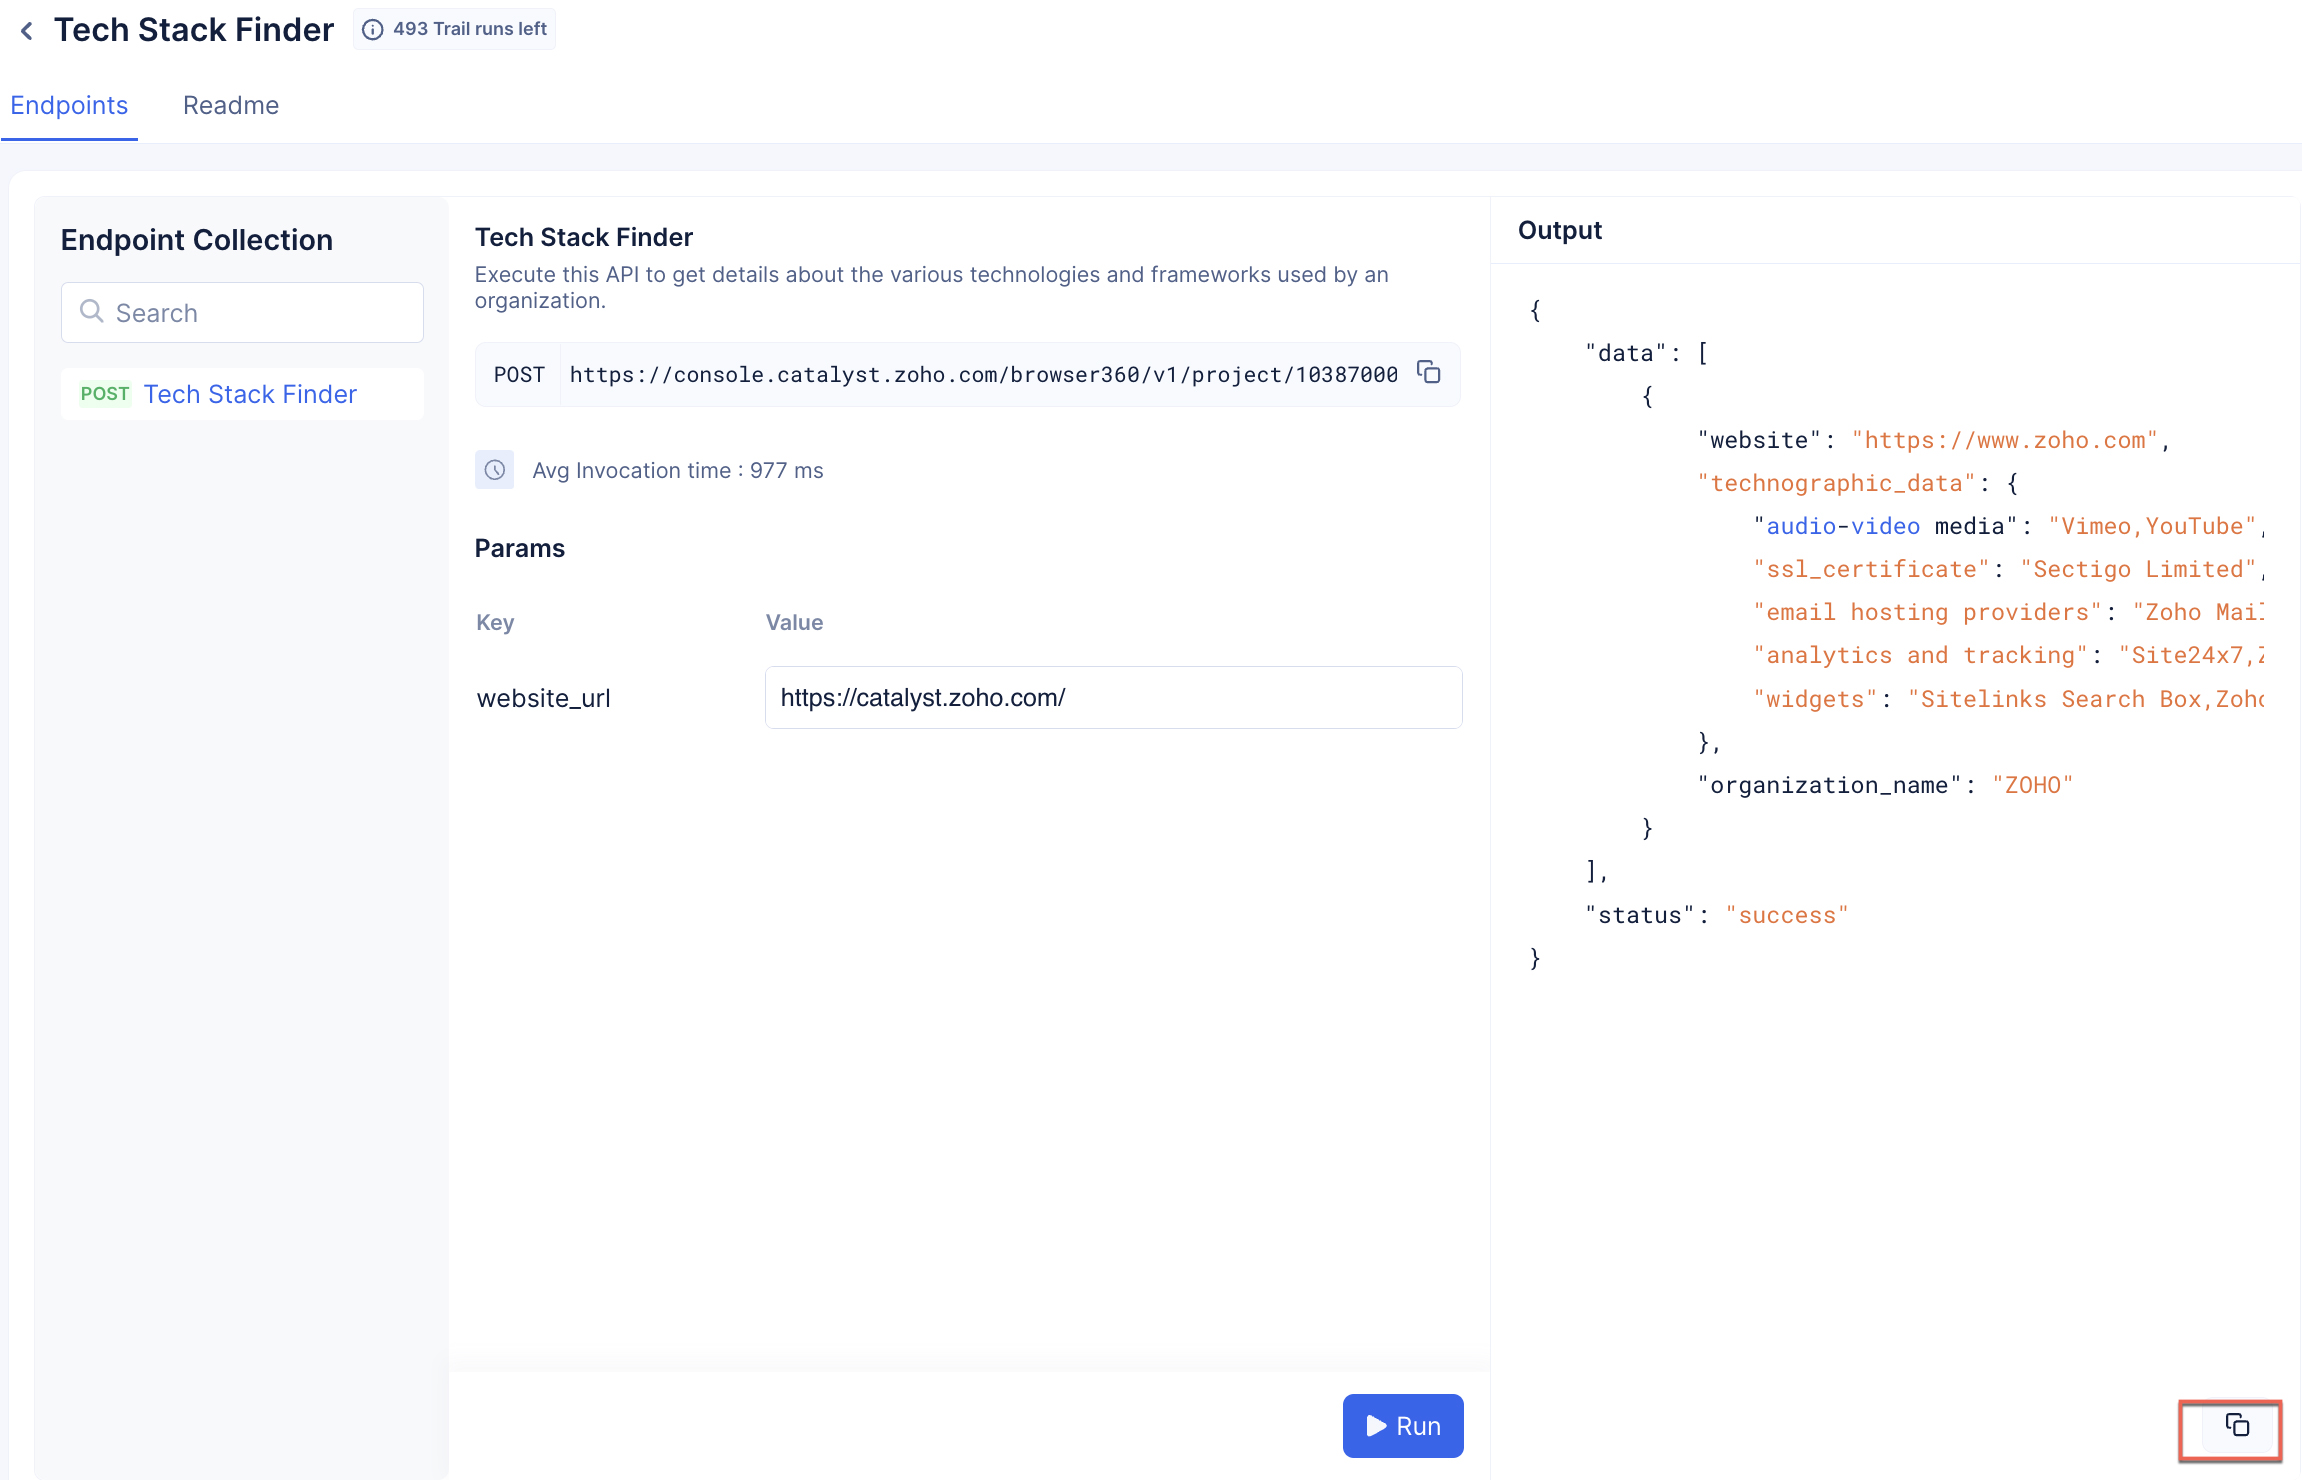The height and width of the screenshot is (1480, 2302).
Task: Search in the Endpoint Collection search box
Action: (242, 312)
